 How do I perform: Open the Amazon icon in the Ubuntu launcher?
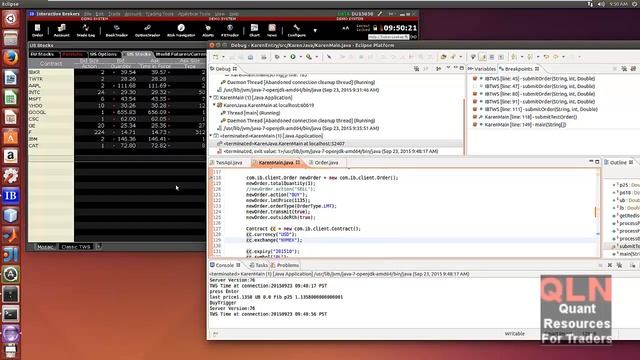point(11,156)
